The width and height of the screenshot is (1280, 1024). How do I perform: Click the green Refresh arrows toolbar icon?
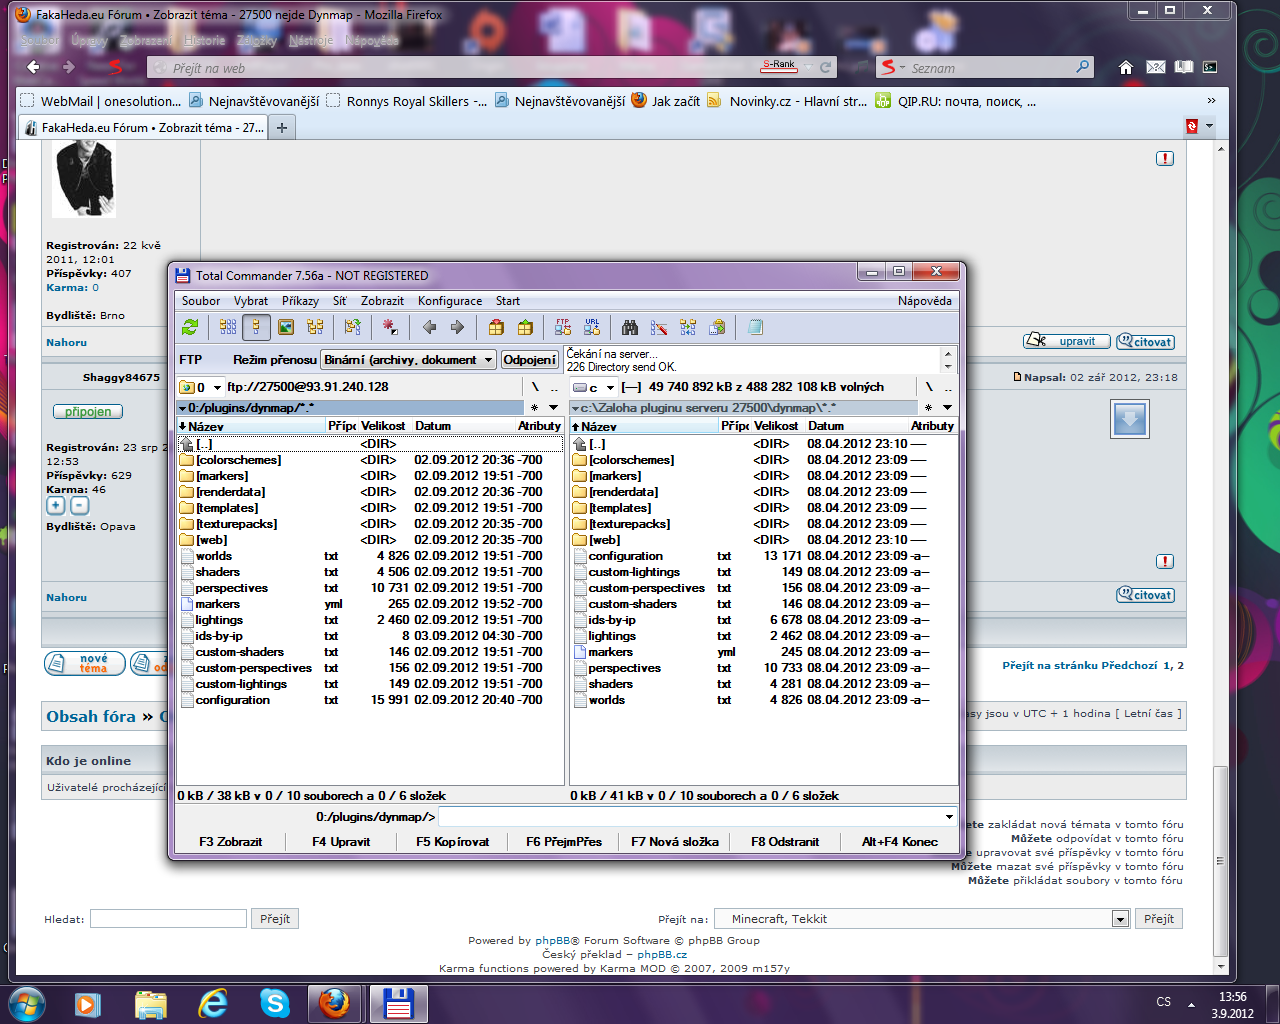(x=190, y=327)
